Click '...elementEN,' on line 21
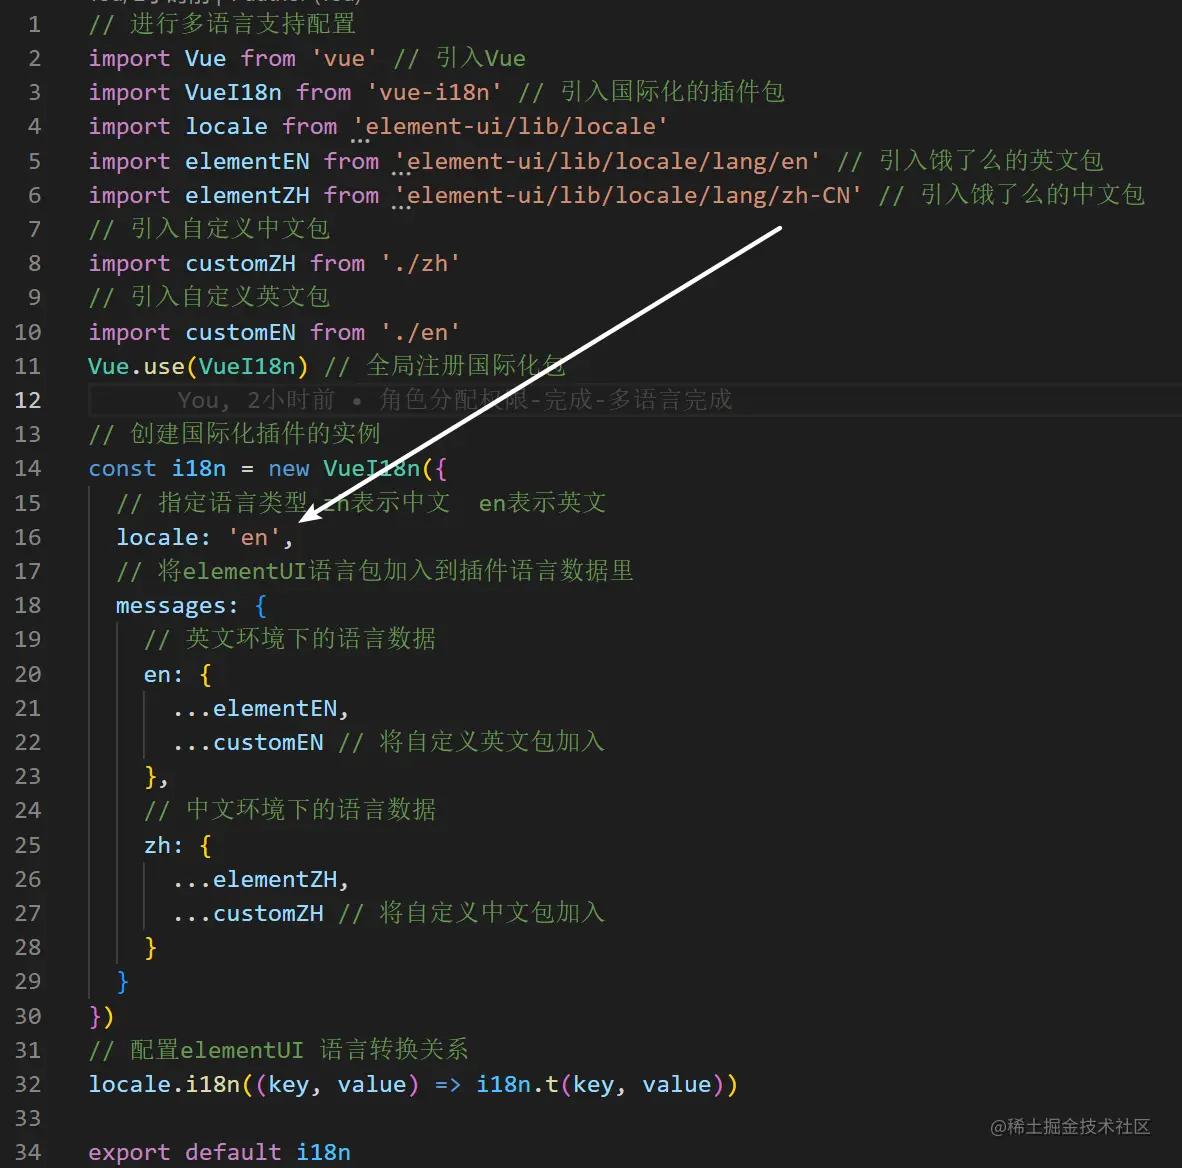The image size is (1182, 1168). [x=261, y=708]
